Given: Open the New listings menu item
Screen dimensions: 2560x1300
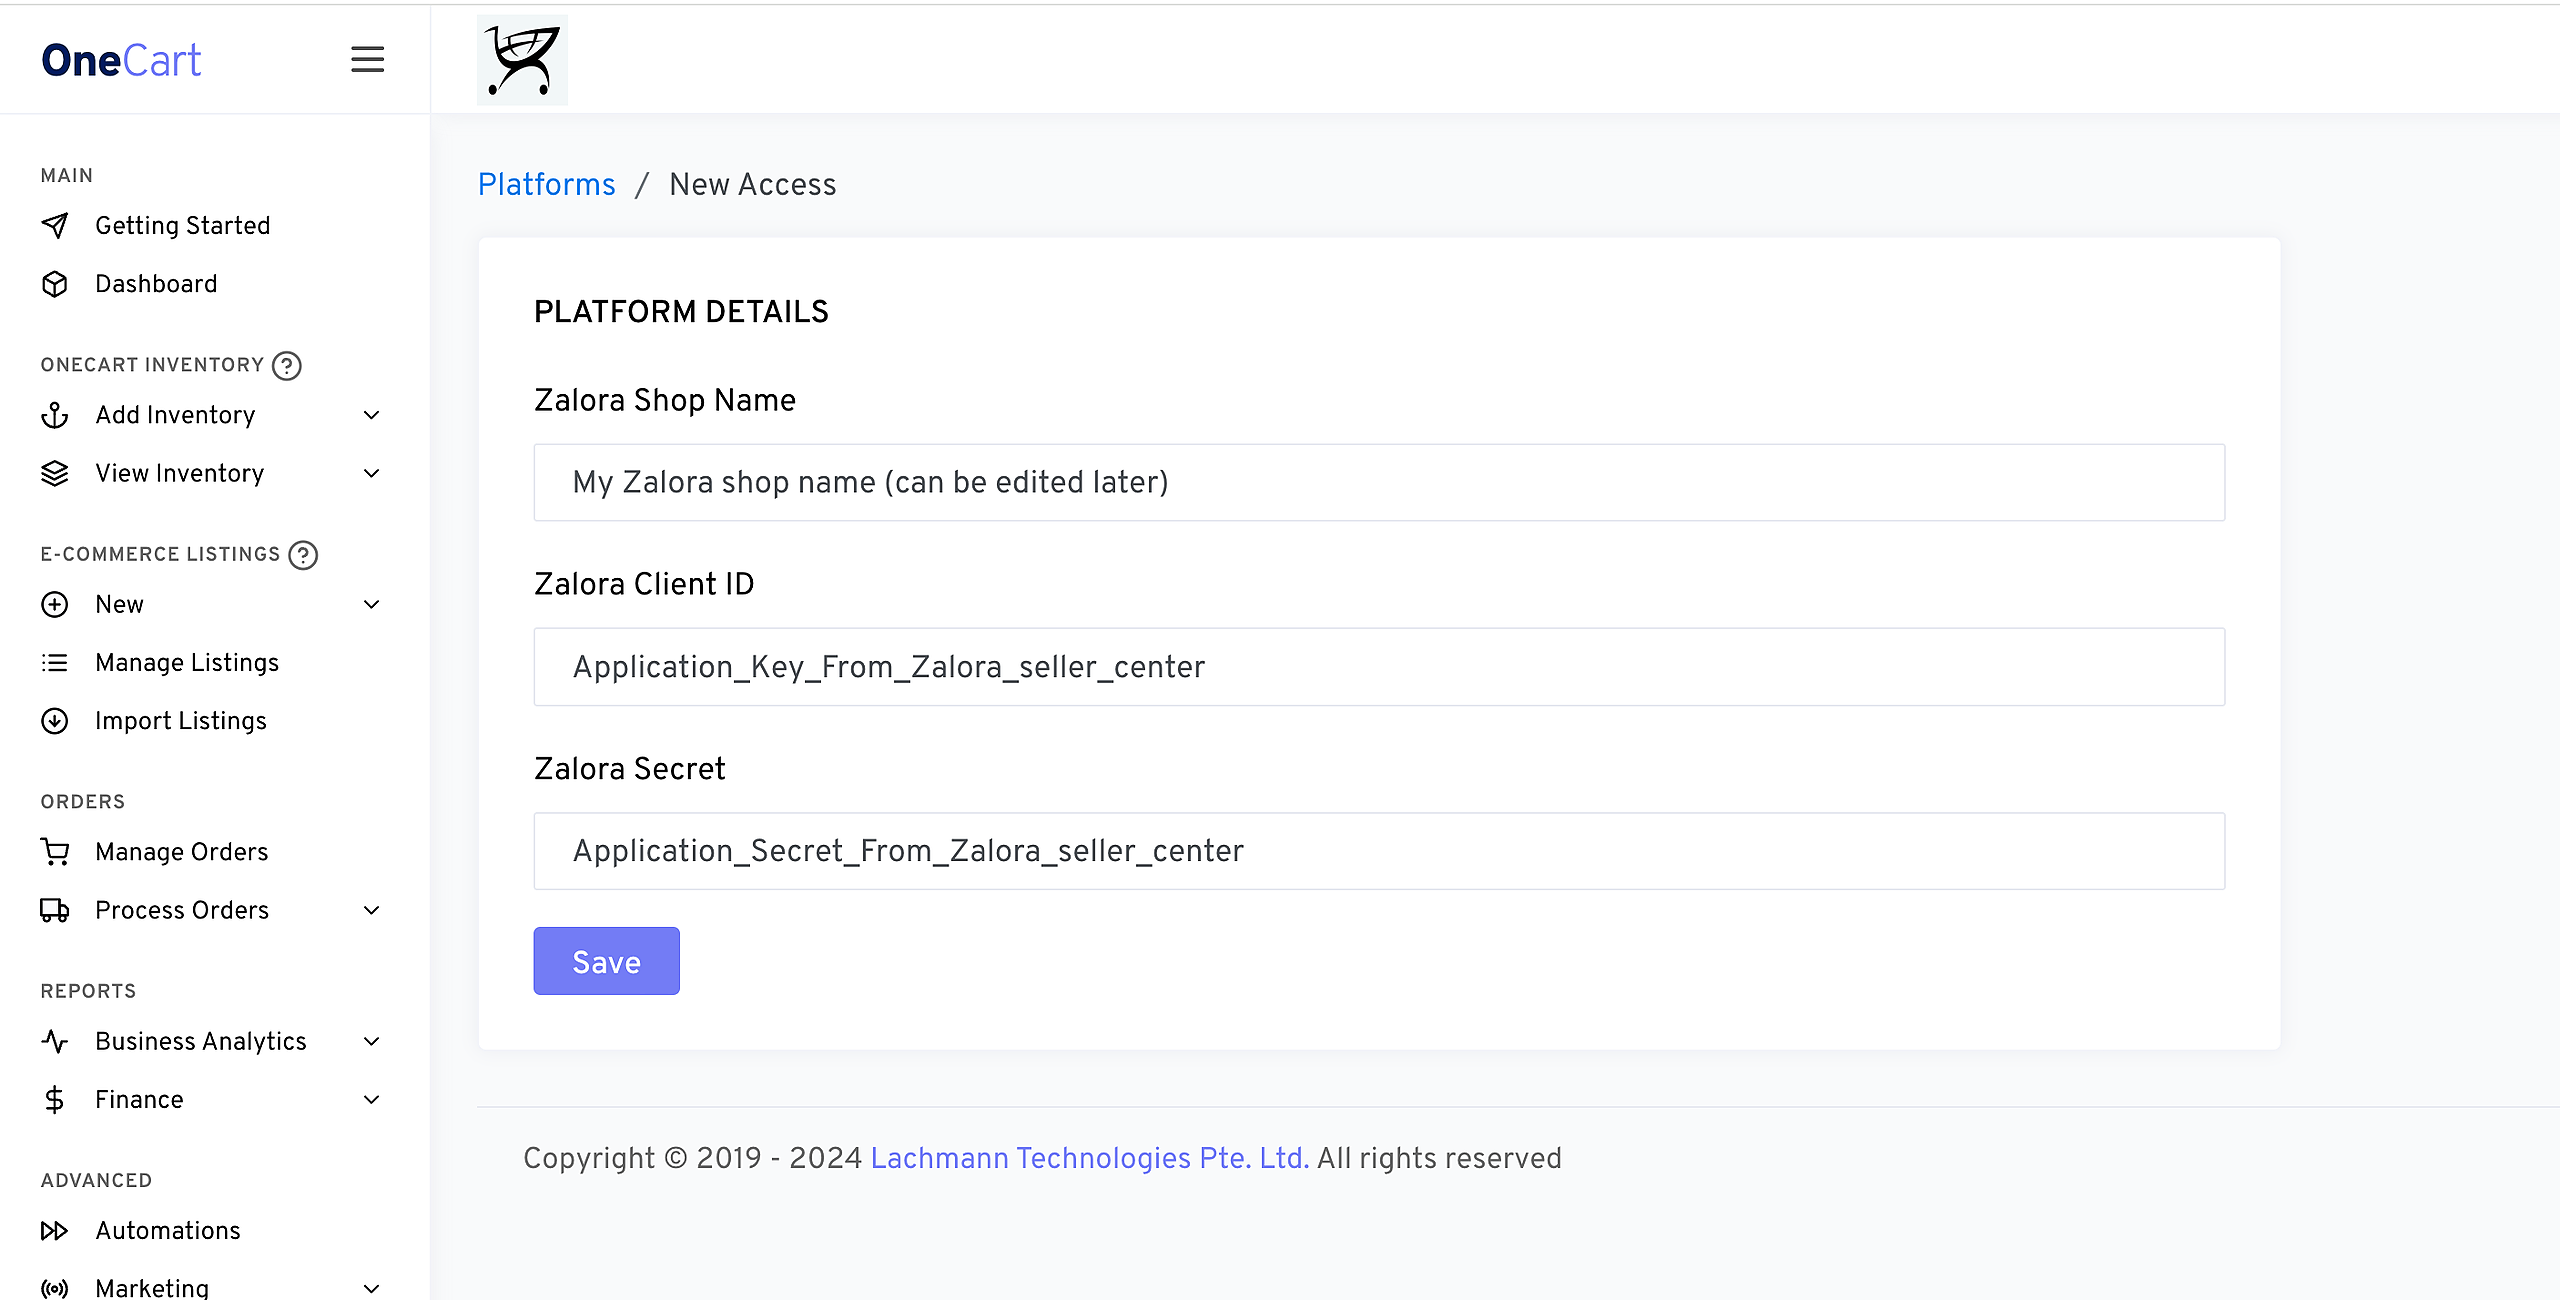Looking at the screenshot, I should pyautogui.click(x=120, y=604).
